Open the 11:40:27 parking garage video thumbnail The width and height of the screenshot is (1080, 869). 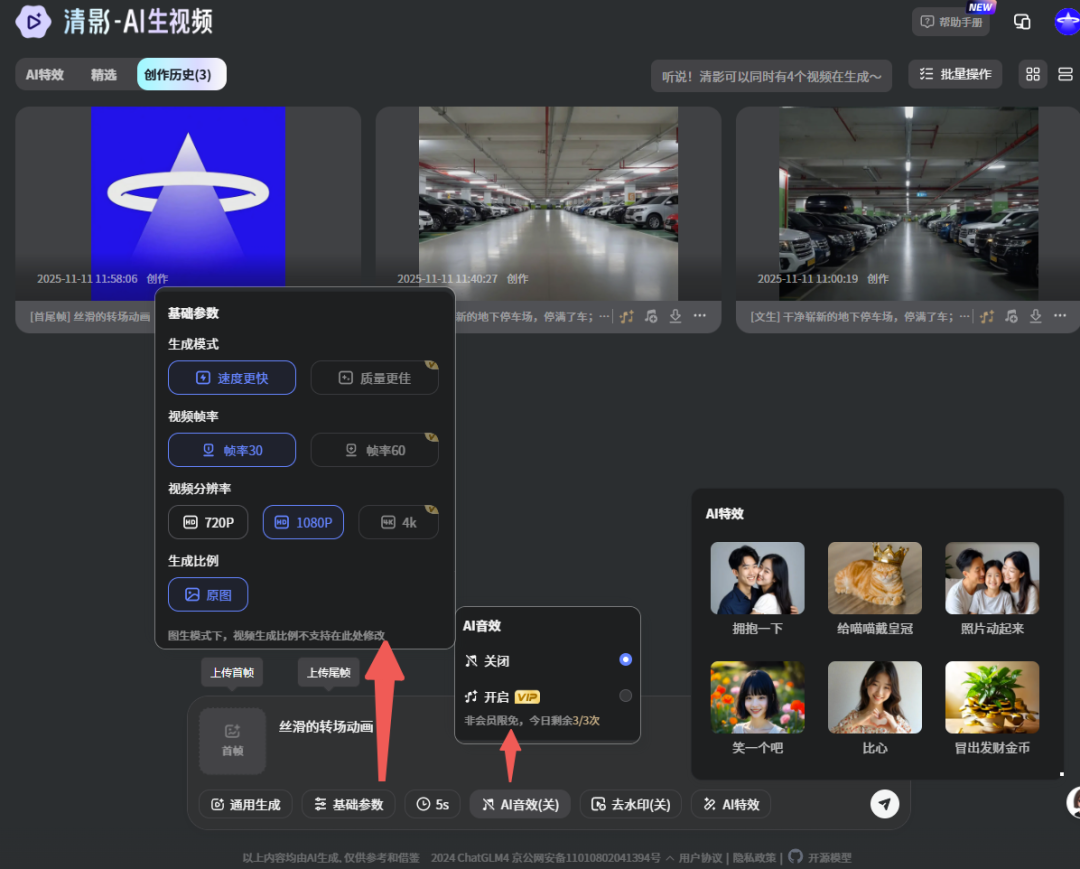[x=548, y=203]
